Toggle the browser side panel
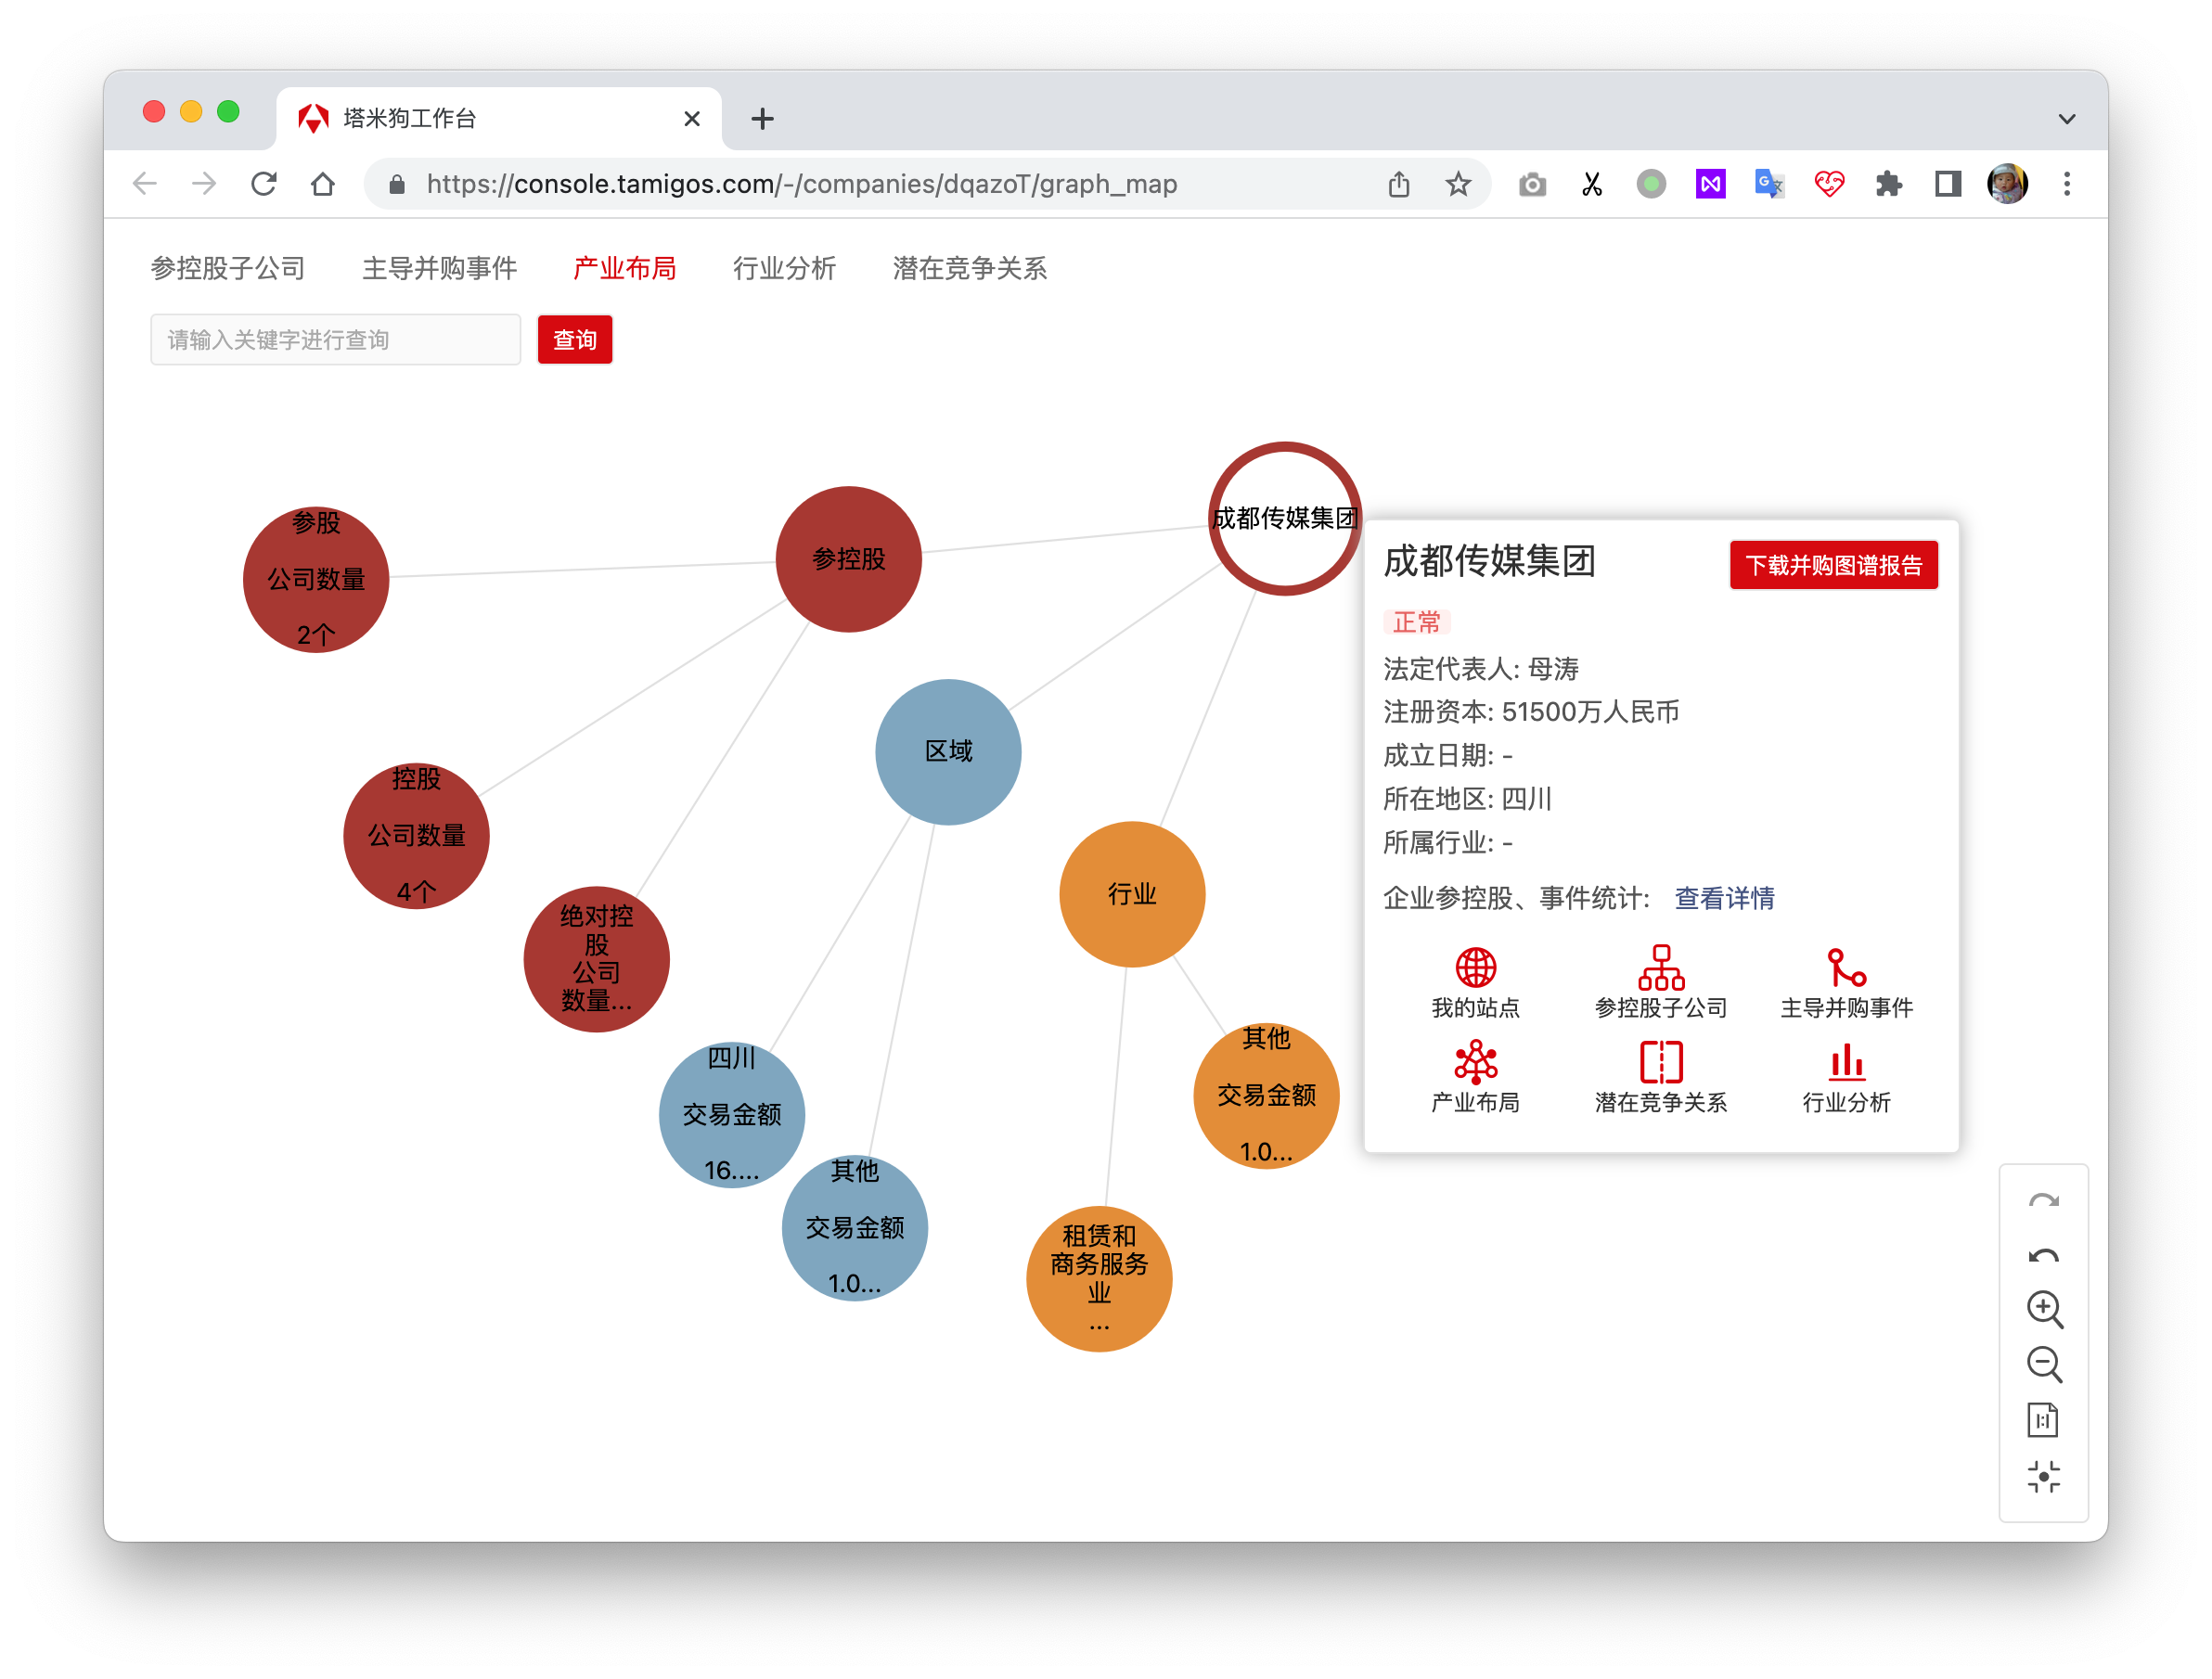This screenshot has width=2212, height=1679. pos(1946,184)
